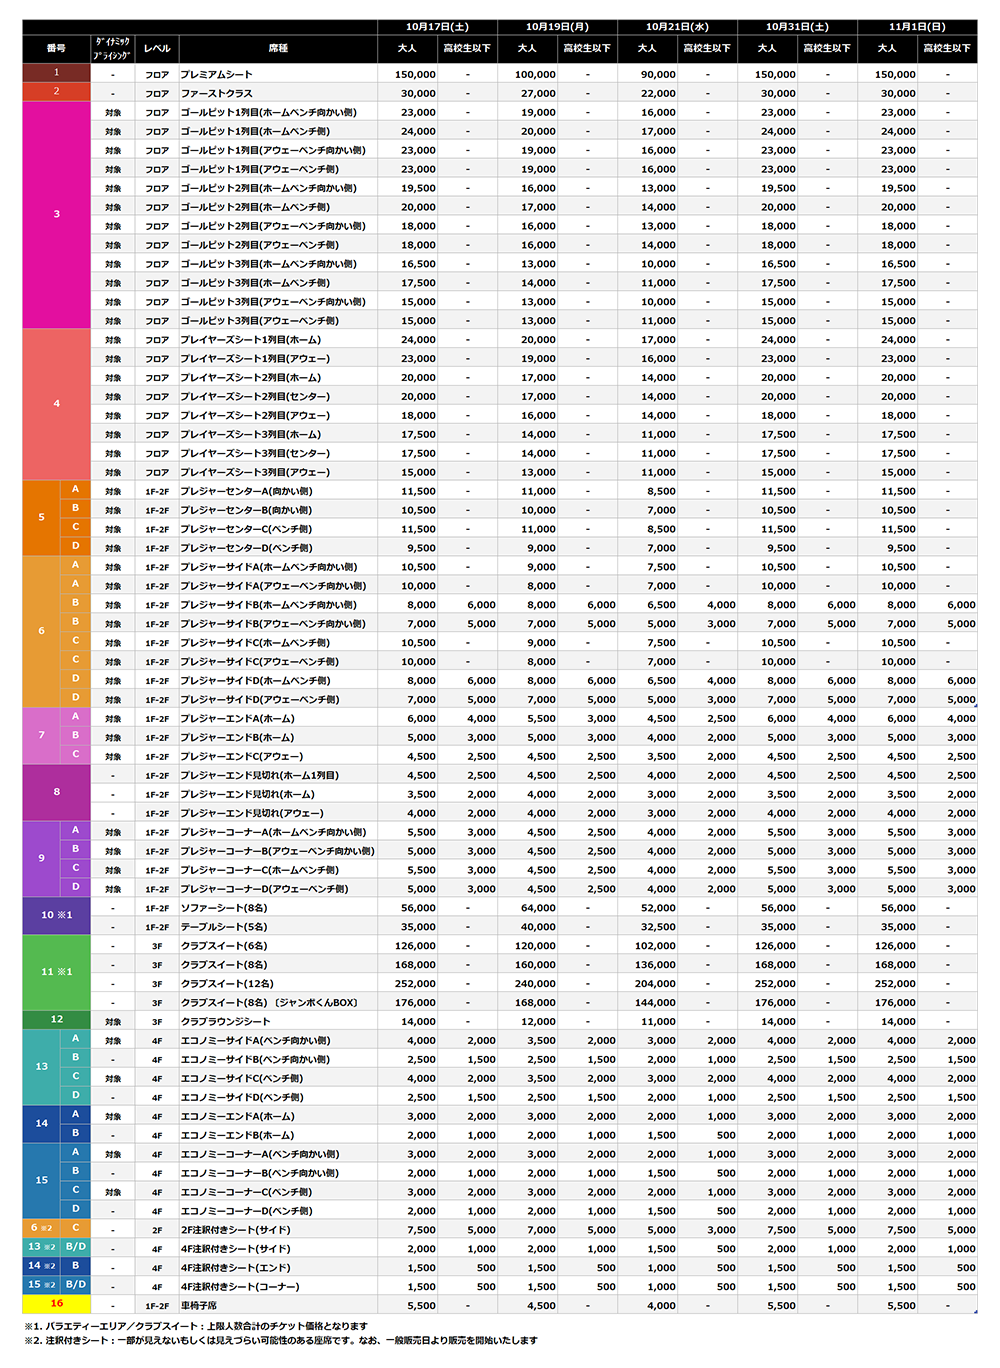1000x1368 pixels.
Task: Click the 10月17日(土) date header
Action: click(x=437, y=27)
